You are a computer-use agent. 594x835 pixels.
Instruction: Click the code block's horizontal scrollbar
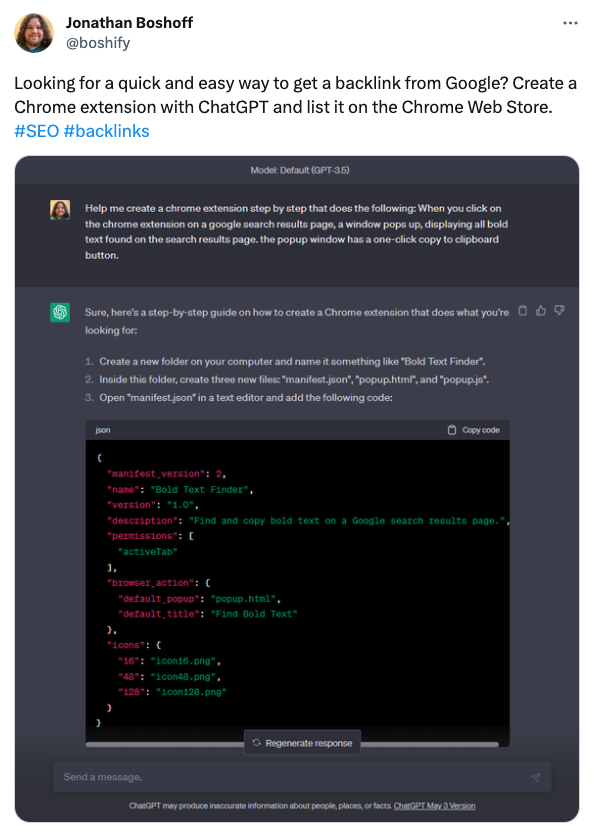pyautogui.click(x=292, y=744)
